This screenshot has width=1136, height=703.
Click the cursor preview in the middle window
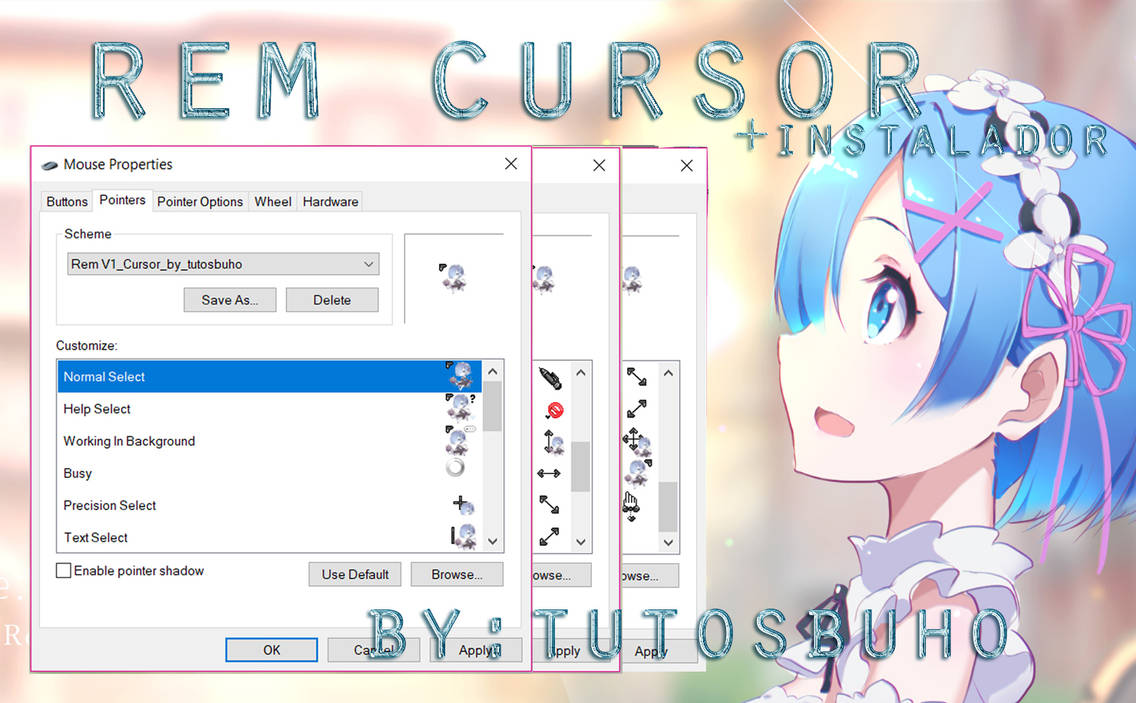(543, 279)
